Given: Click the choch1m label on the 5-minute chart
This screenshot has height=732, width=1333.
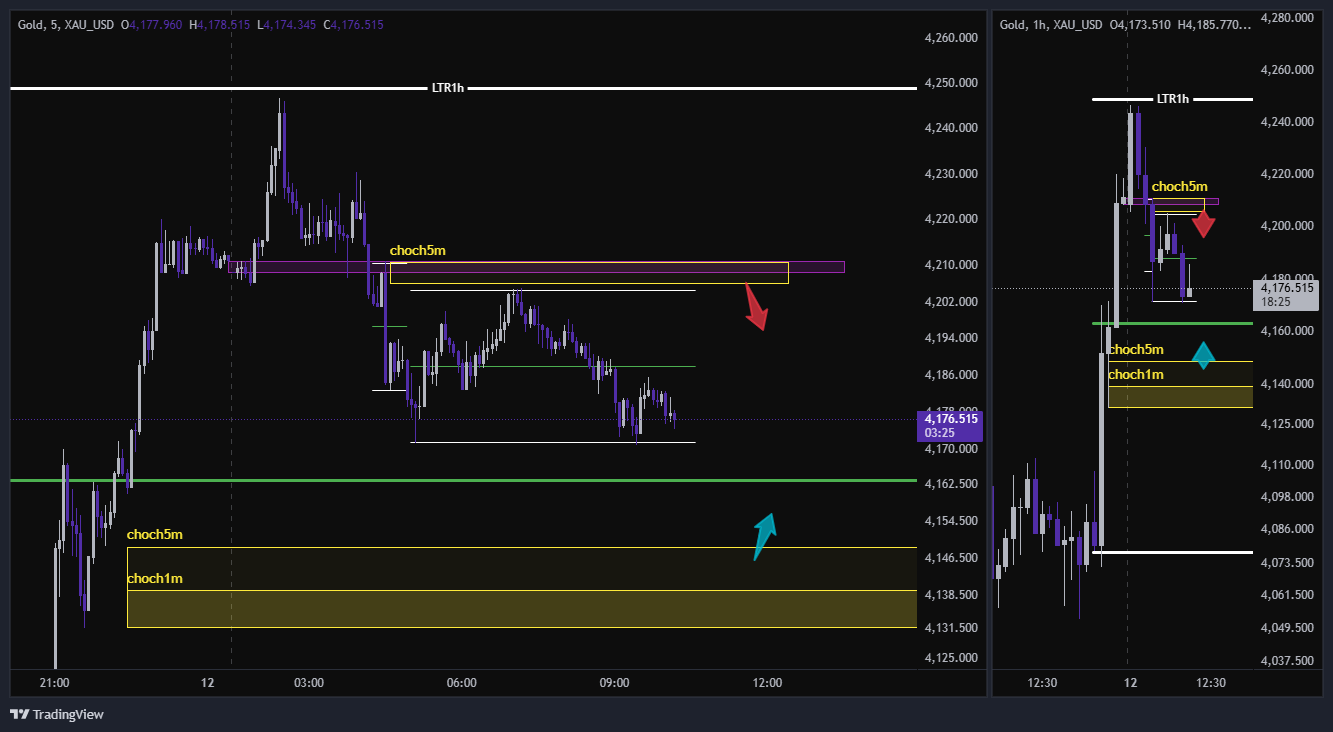Looking at the screenshot, I should tap(155, 578).
